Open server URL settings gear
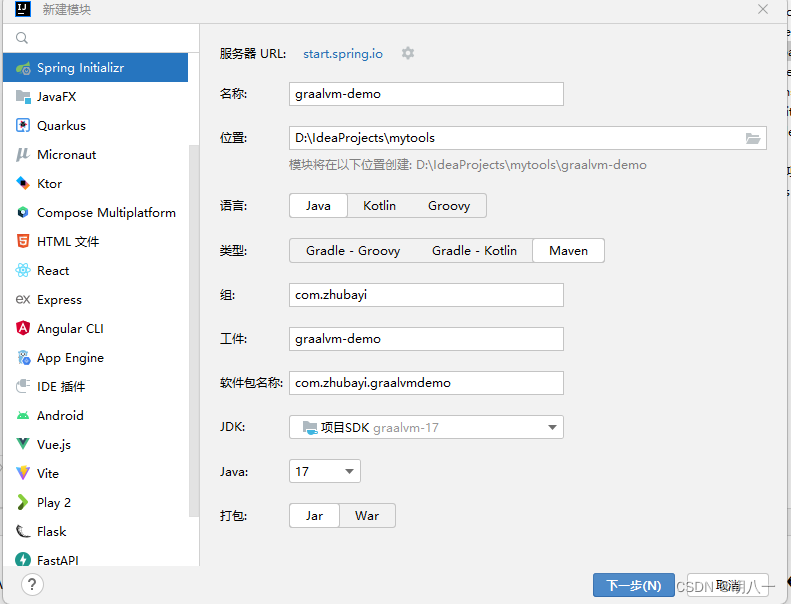 408,53
